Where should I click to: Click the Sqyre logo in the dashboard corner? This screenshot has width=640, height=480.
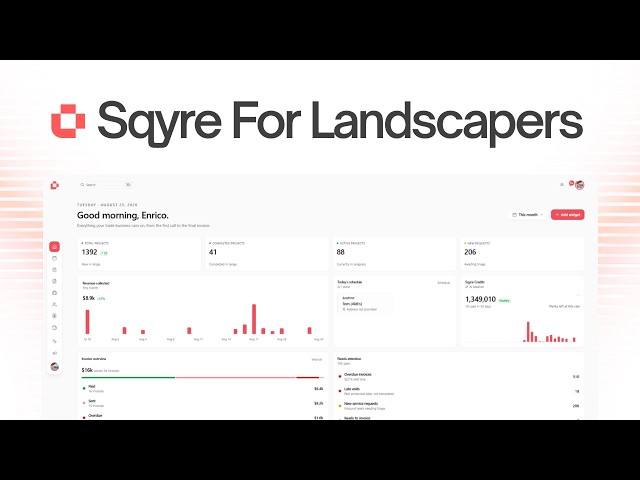click(x=54, y=185)
